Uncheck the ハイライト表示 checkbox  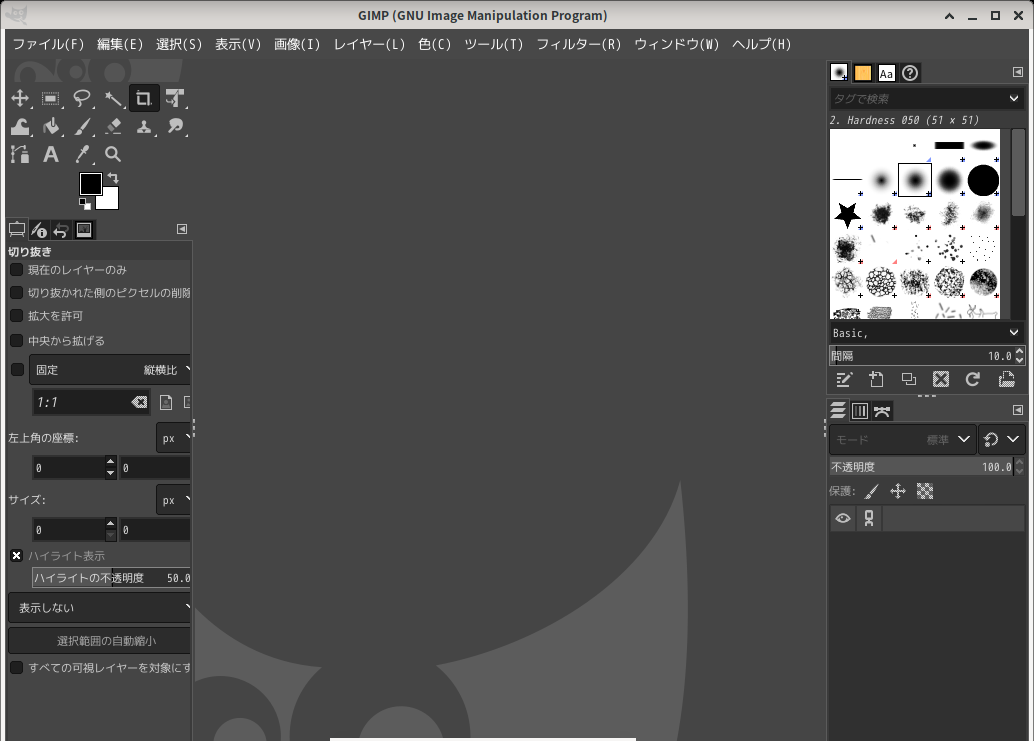(16, 555)
